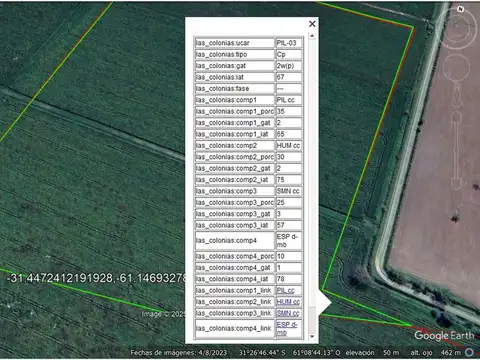
Task: Click the las_colonias:comp1_link label cell
Action: click(235, 290)
